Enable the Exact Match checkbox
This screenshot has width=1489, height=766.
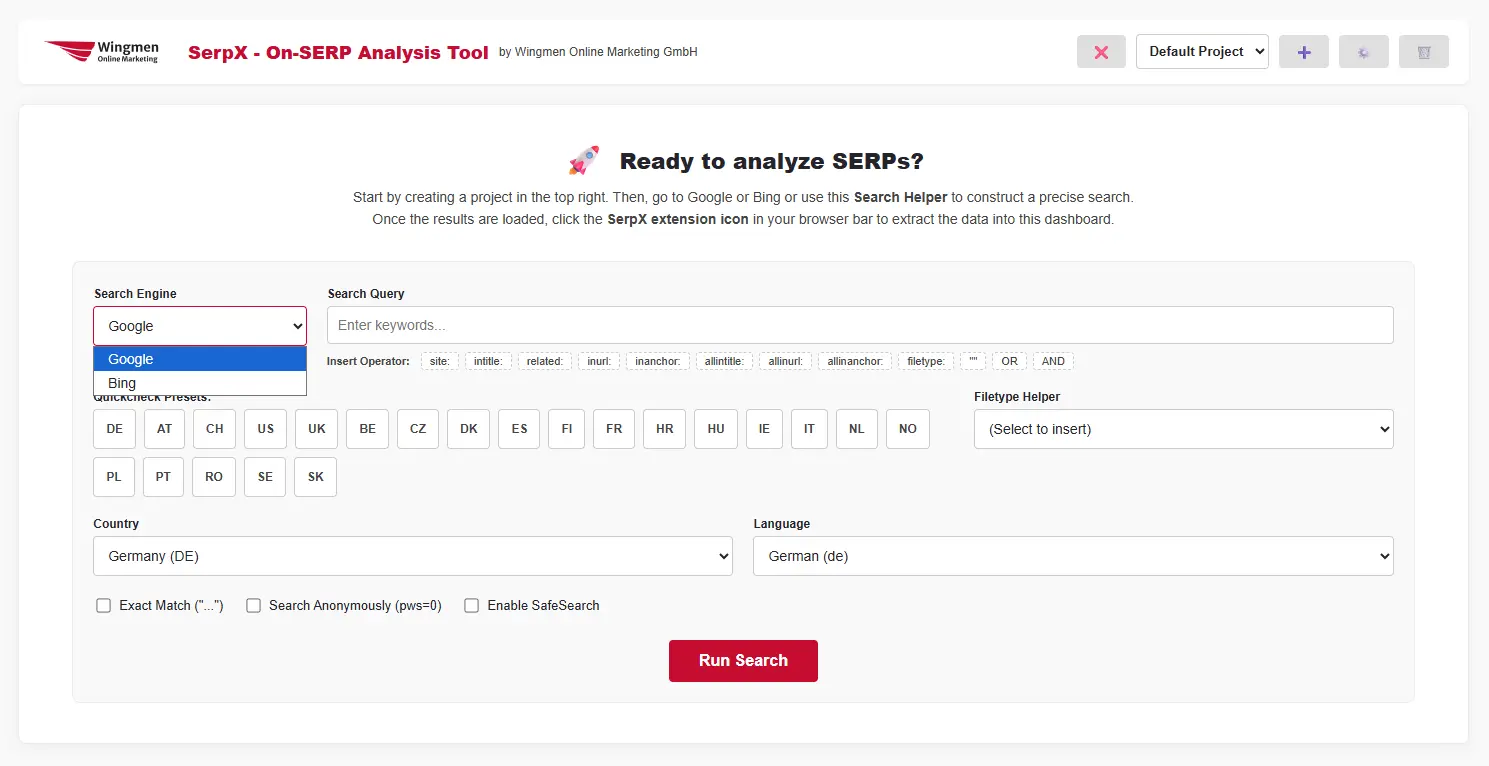click(x=104, y=605)
